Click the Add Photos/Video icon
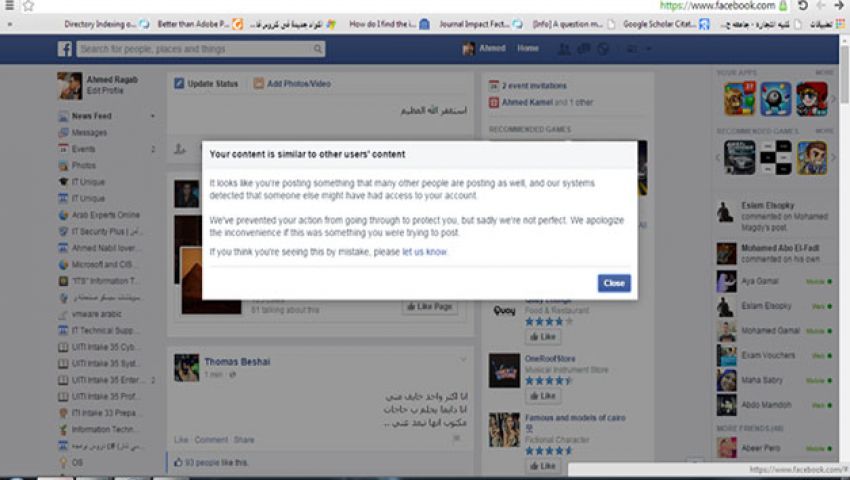Viewport: 850px width, 480px height. [259, 84]
